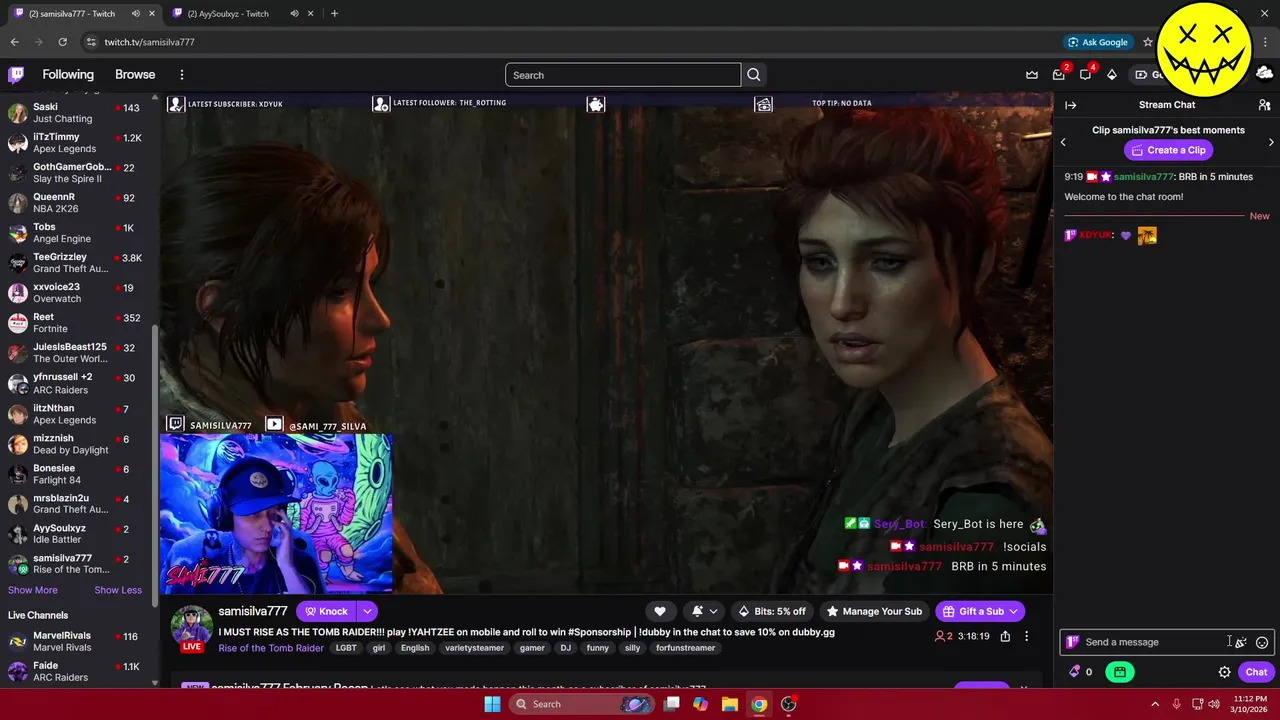Collapse the Stream Chat panel

click(1070, 105)
